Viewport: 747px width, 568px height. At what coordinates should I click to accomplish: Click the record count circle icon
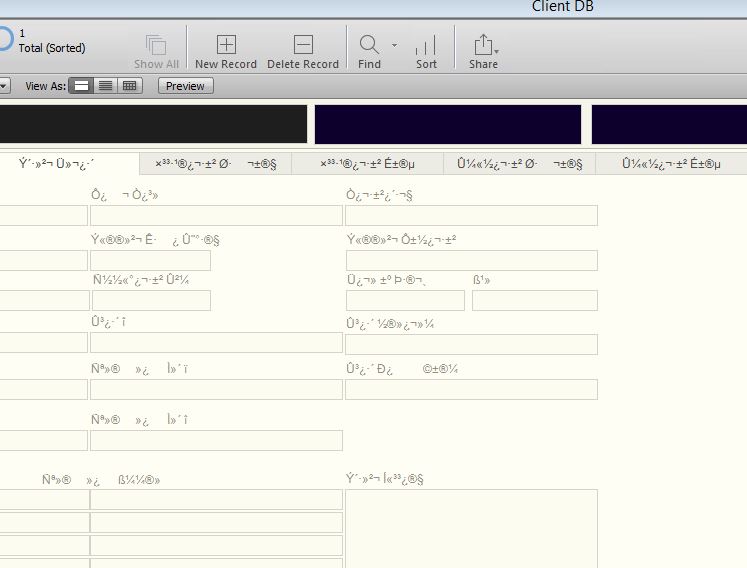pyautogui.click(x=5, y=39)
